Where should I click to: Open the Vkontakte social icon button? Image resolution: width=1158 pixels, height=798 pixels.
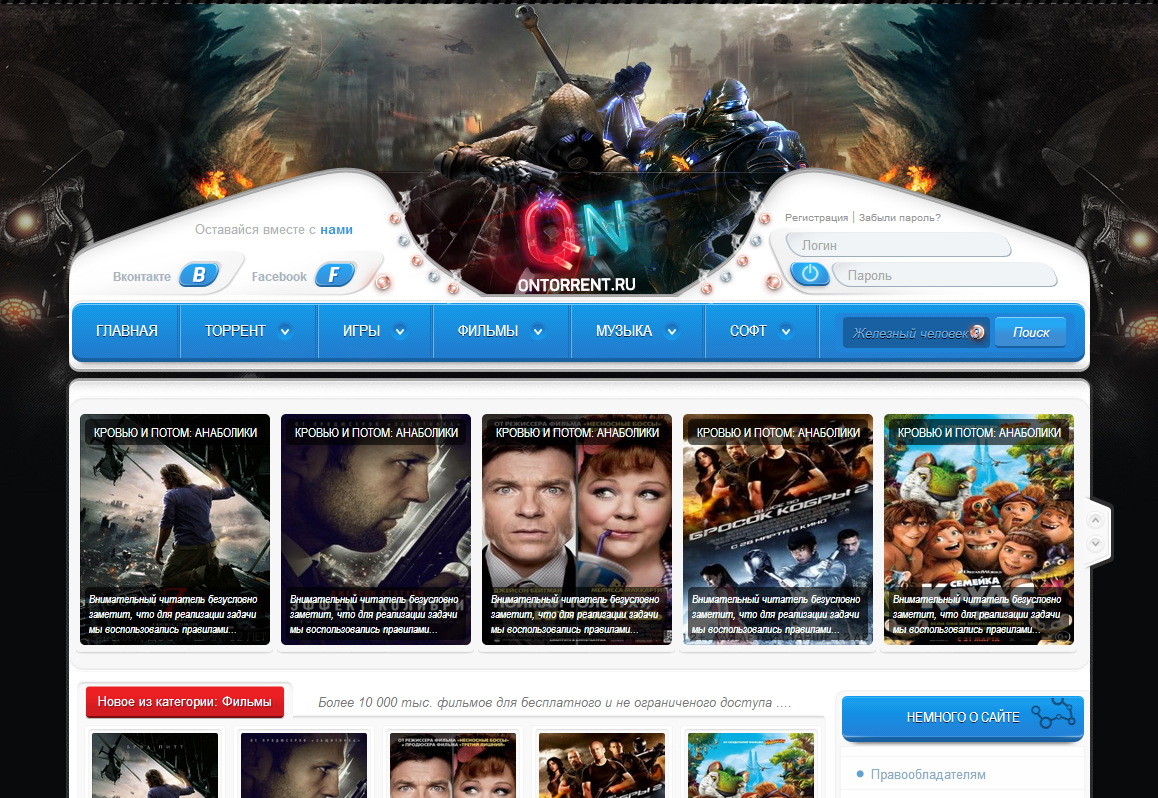[x=199, y=275]
